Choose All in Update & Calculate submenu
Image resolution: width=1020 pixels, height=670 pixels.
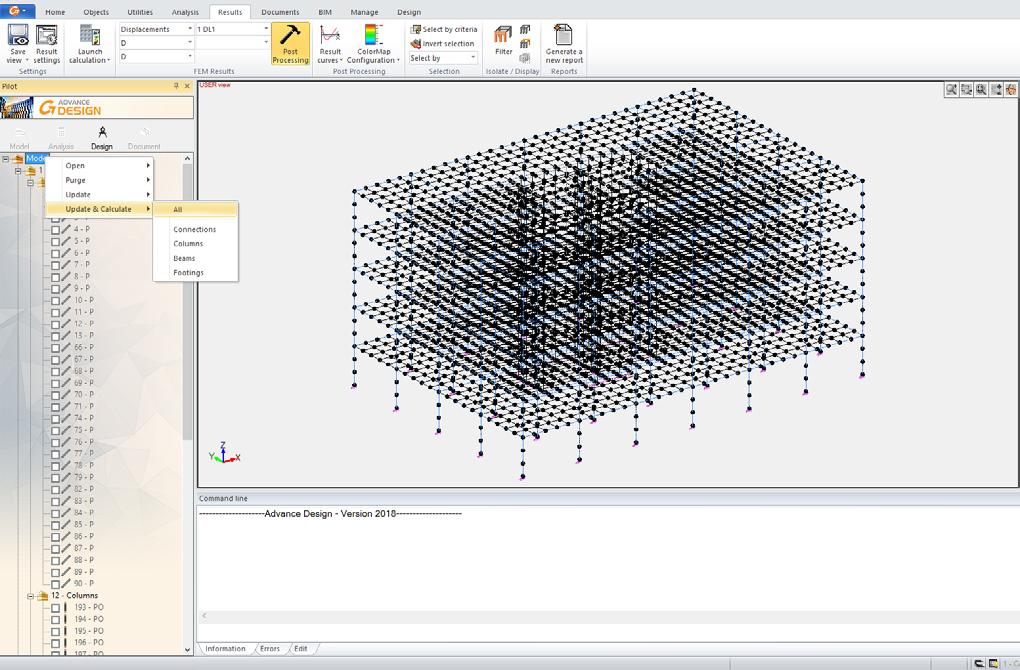click(196, 209)
